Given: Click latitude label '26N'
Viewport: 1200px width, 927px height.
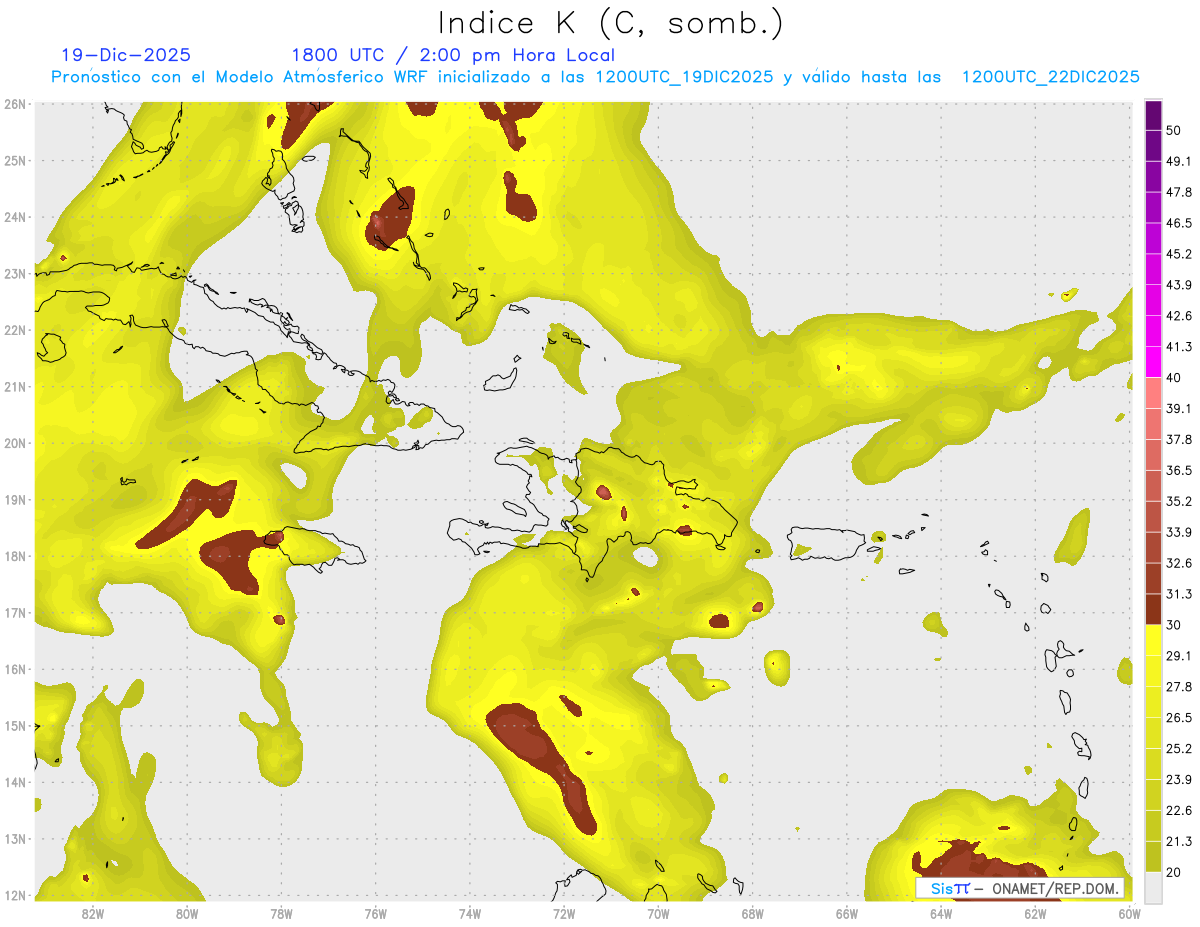Looking at the screenshot, I should [x=14, y=104].
